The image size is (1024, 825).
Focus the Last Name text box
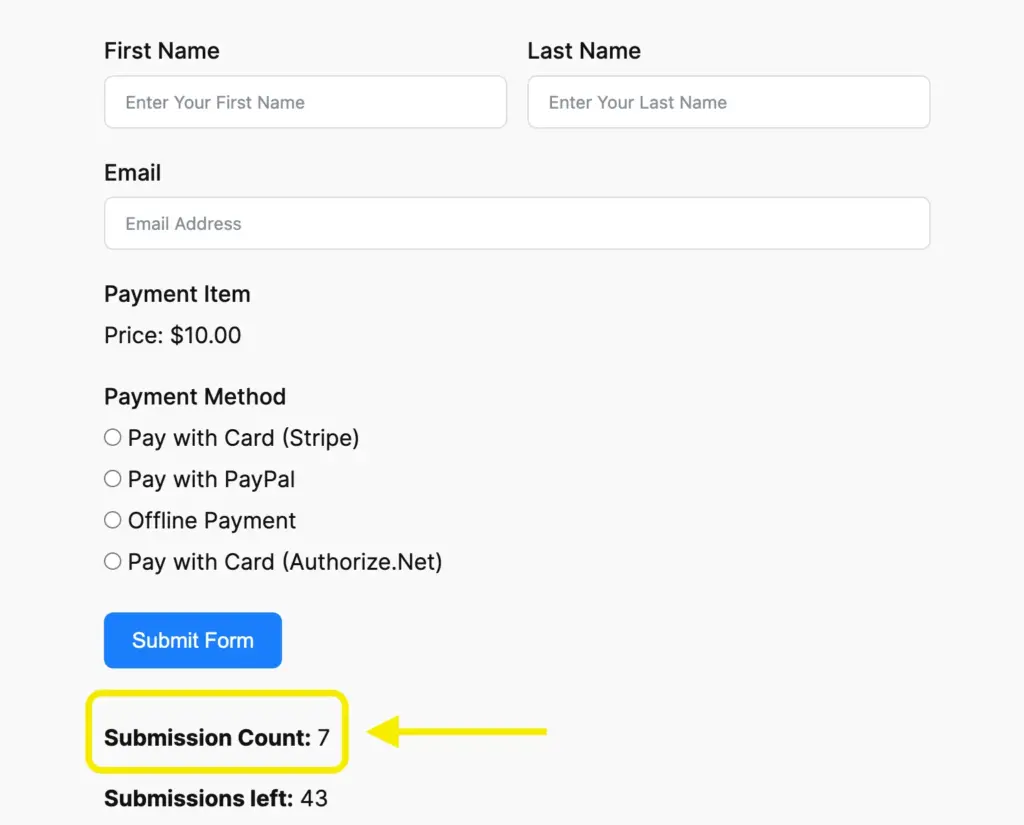(x=728, y=102)
